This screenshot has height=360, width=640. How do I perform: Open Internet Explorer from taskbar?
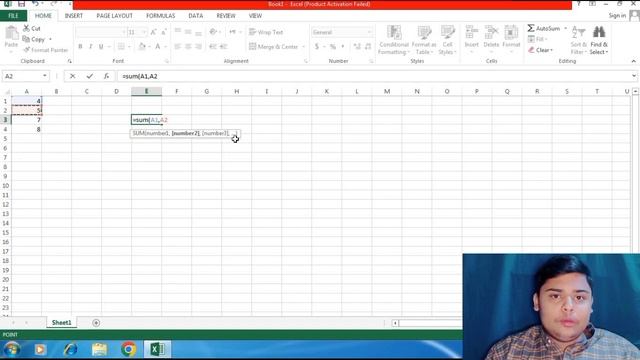tap(70, 350)
